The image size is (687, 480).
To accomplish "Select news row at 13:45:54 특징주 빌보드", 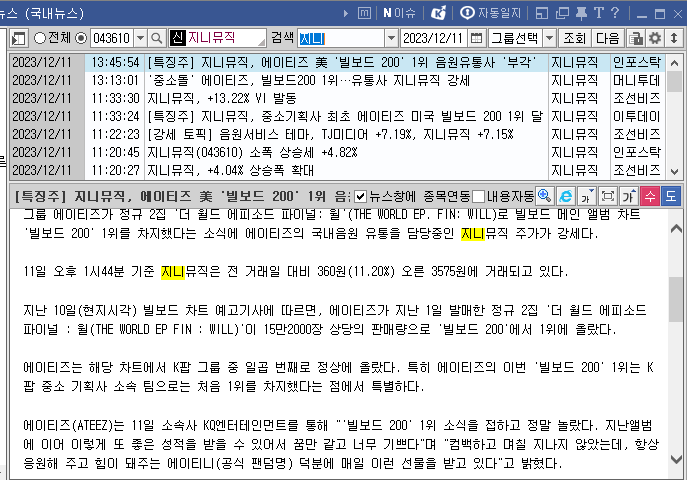I will click(x=336, y=63).
